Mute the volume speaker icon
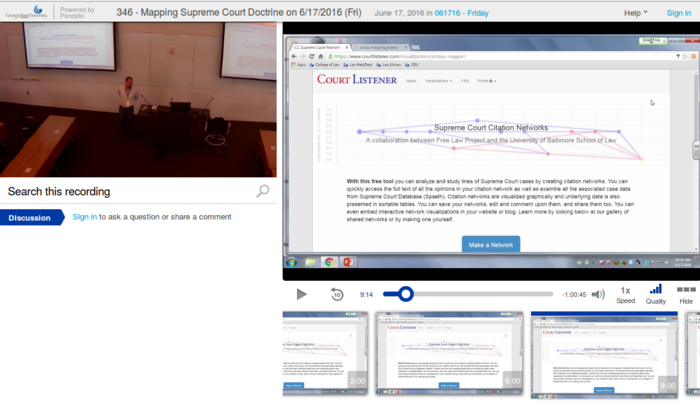Viewport: 700px width, 404px height. point(598,295)
